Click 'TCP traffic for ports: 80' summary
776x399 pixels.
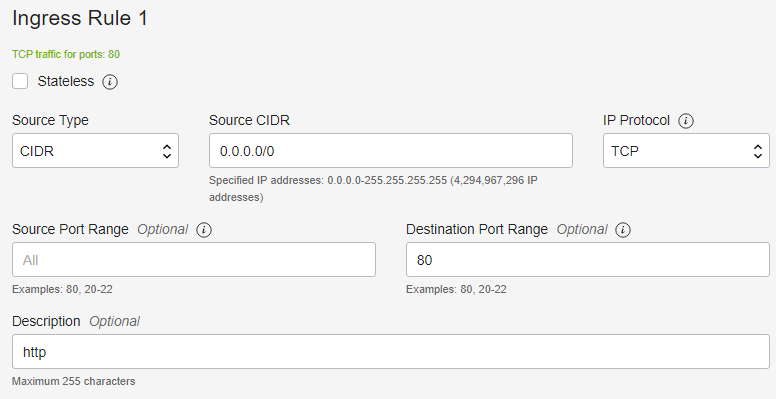pos(66,54)
